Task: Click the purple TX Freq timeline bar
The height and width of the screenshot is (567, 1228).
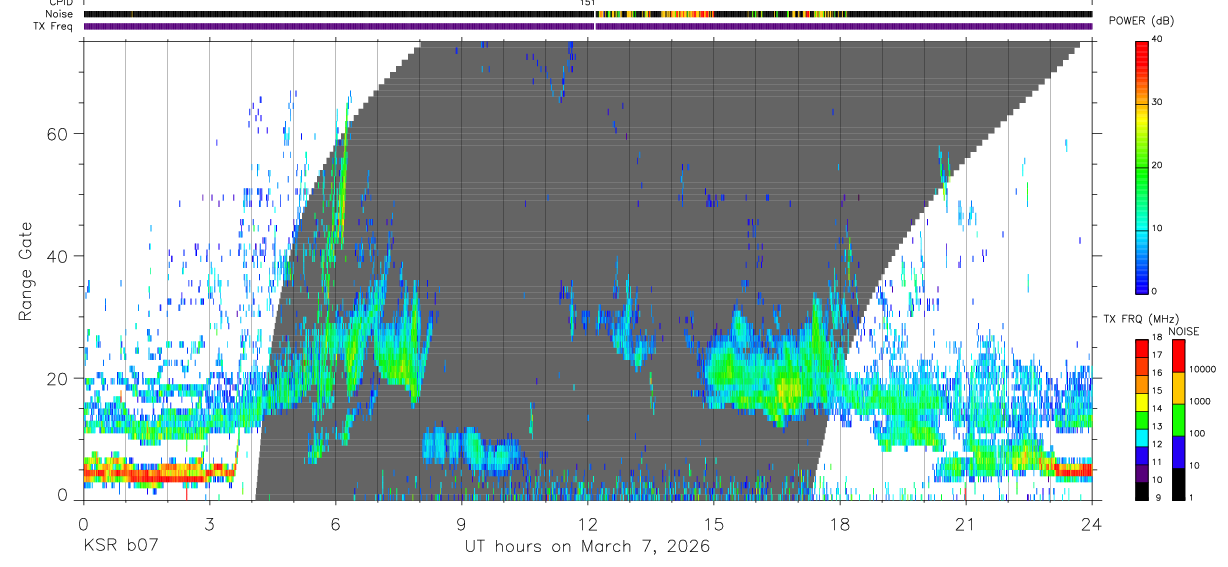Action: point(588,26)
